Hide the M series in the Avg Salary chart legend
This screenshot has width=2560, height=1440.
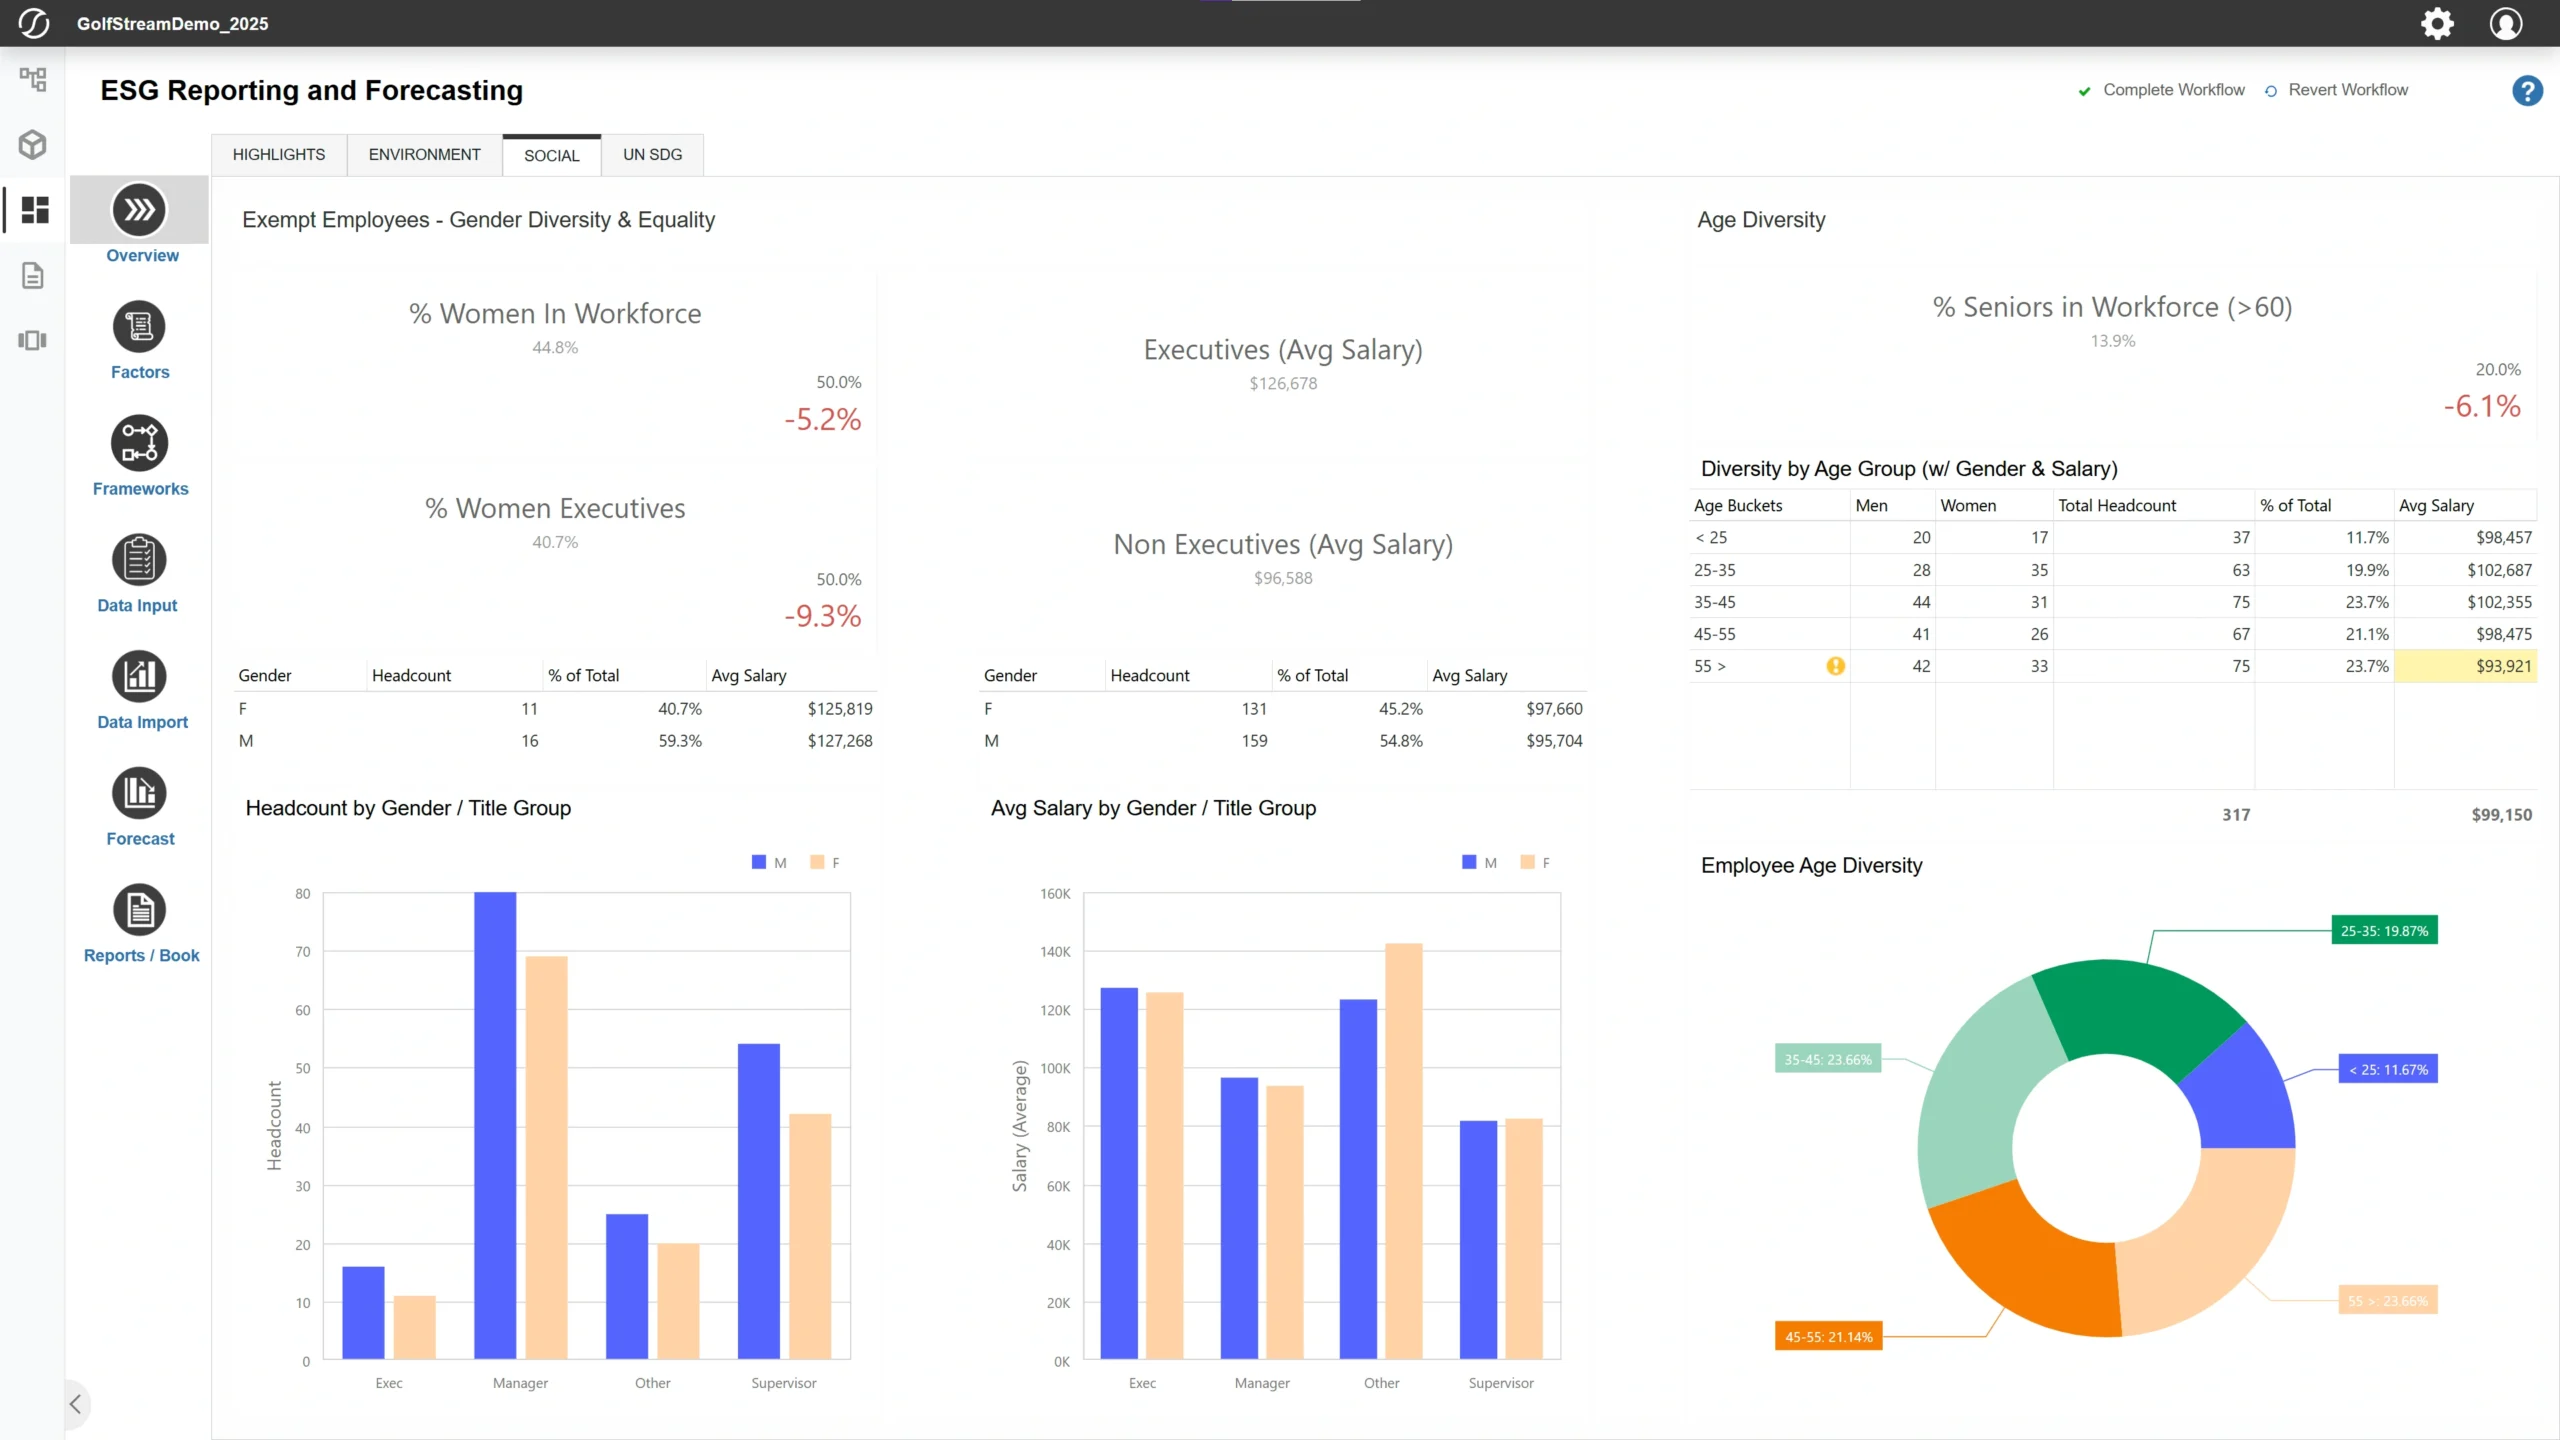(1478, 861)
